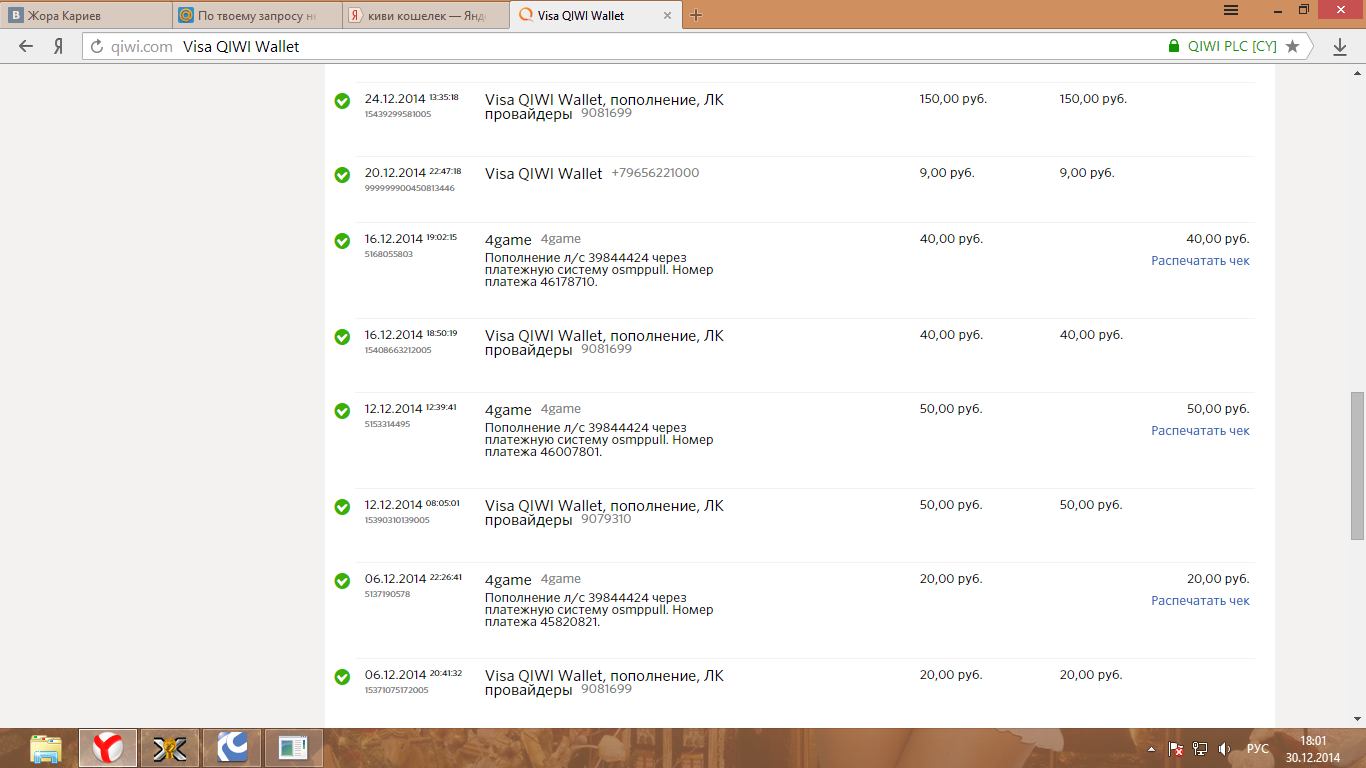Image resolution: width=1366 pixels, height=768 pixels.
Task: Click the green check for 12.12.2014 12:39 payment
Action: [x=342, y=411]
